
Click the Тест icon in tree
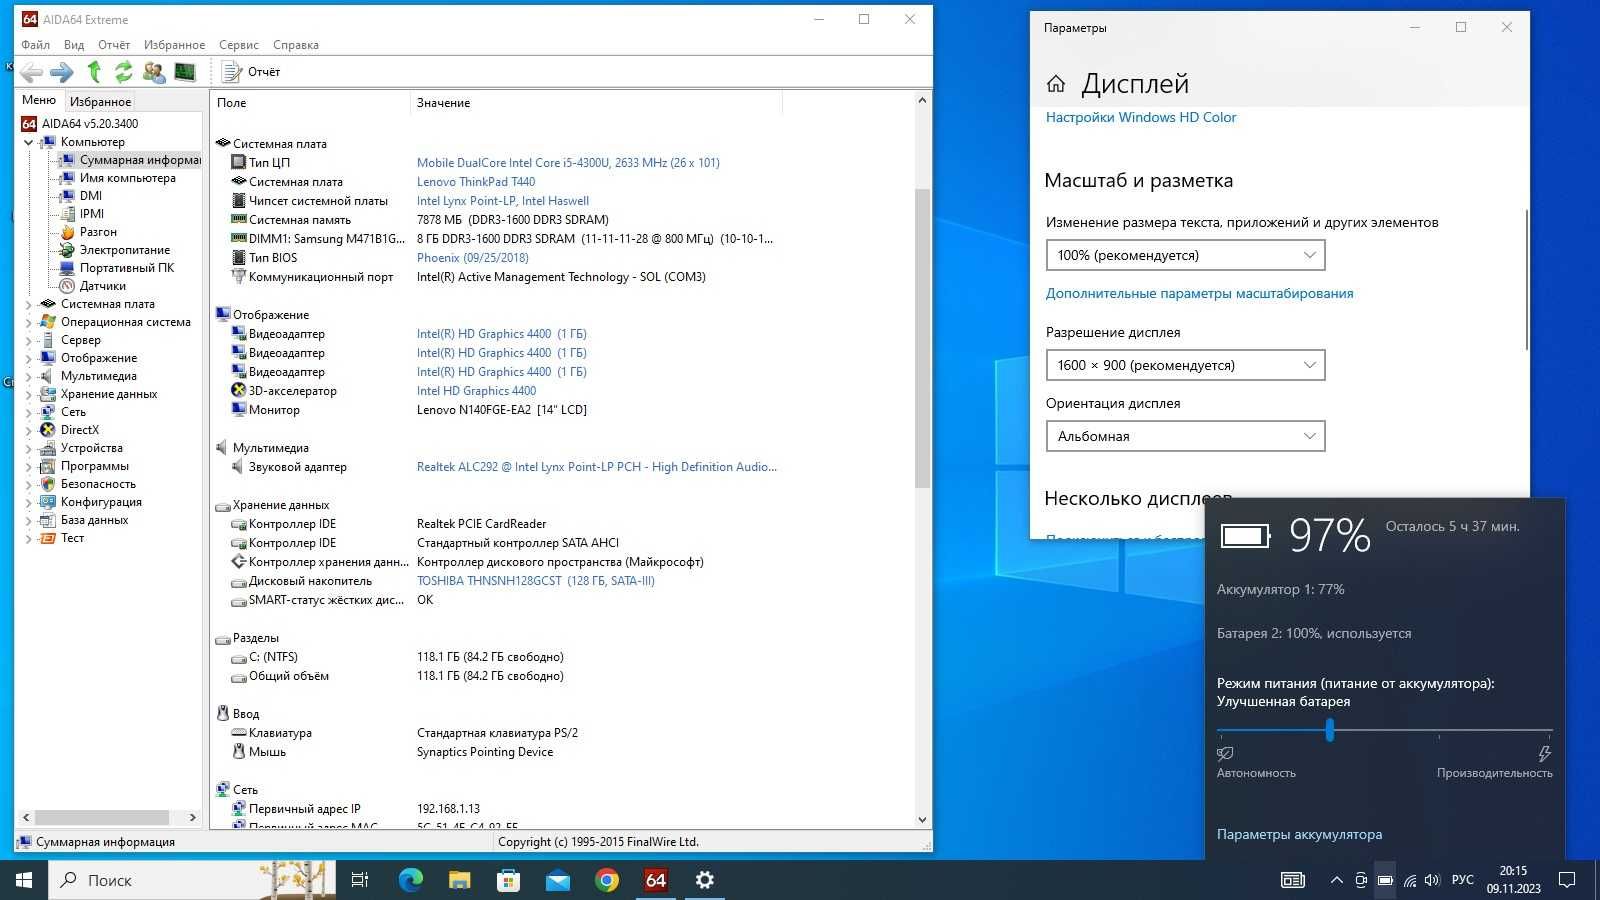pyautogui.click(x=47, y=538)
